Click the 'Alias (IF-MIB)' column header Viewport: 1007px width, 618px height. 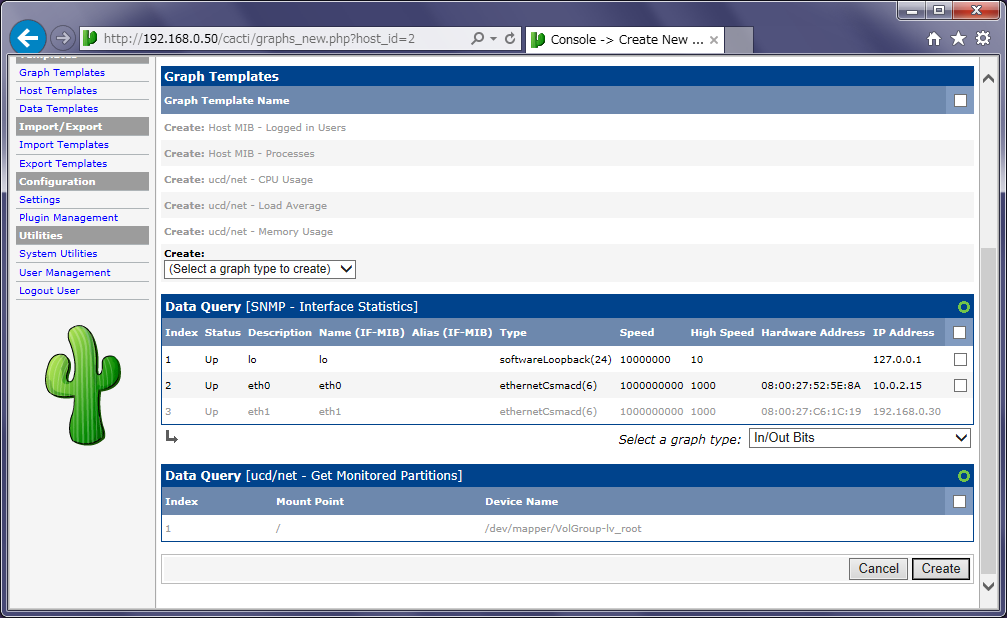(x=451, y=333)
